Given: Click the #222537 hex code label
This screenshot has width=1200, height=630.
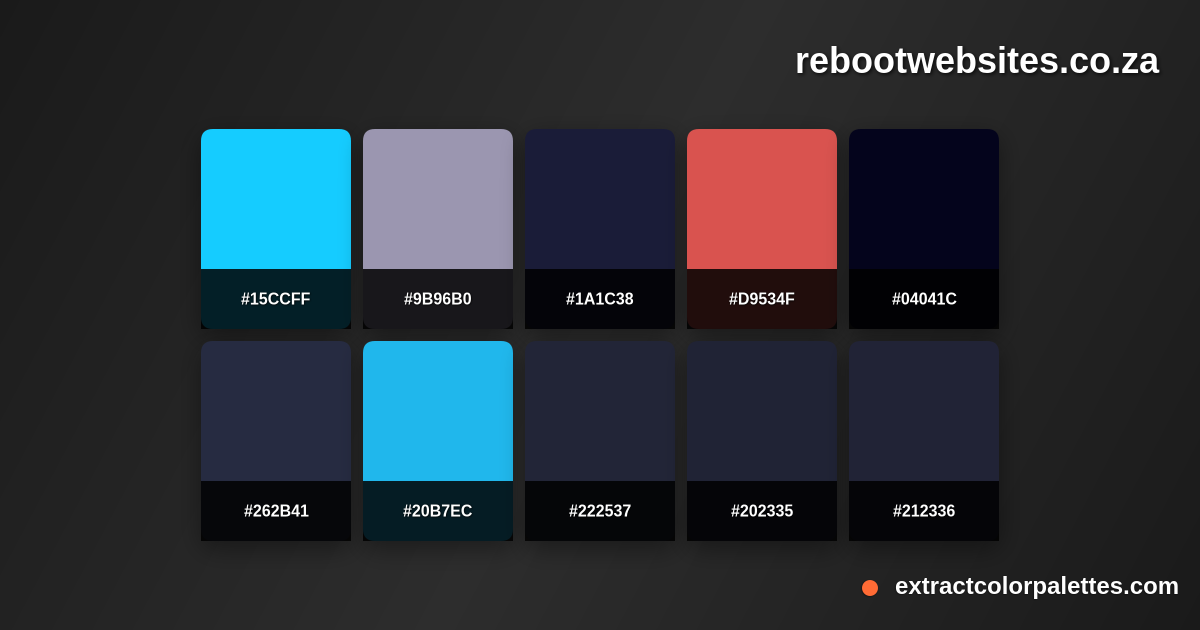Looking at the screenshot, I should click(x=600, y=511).
